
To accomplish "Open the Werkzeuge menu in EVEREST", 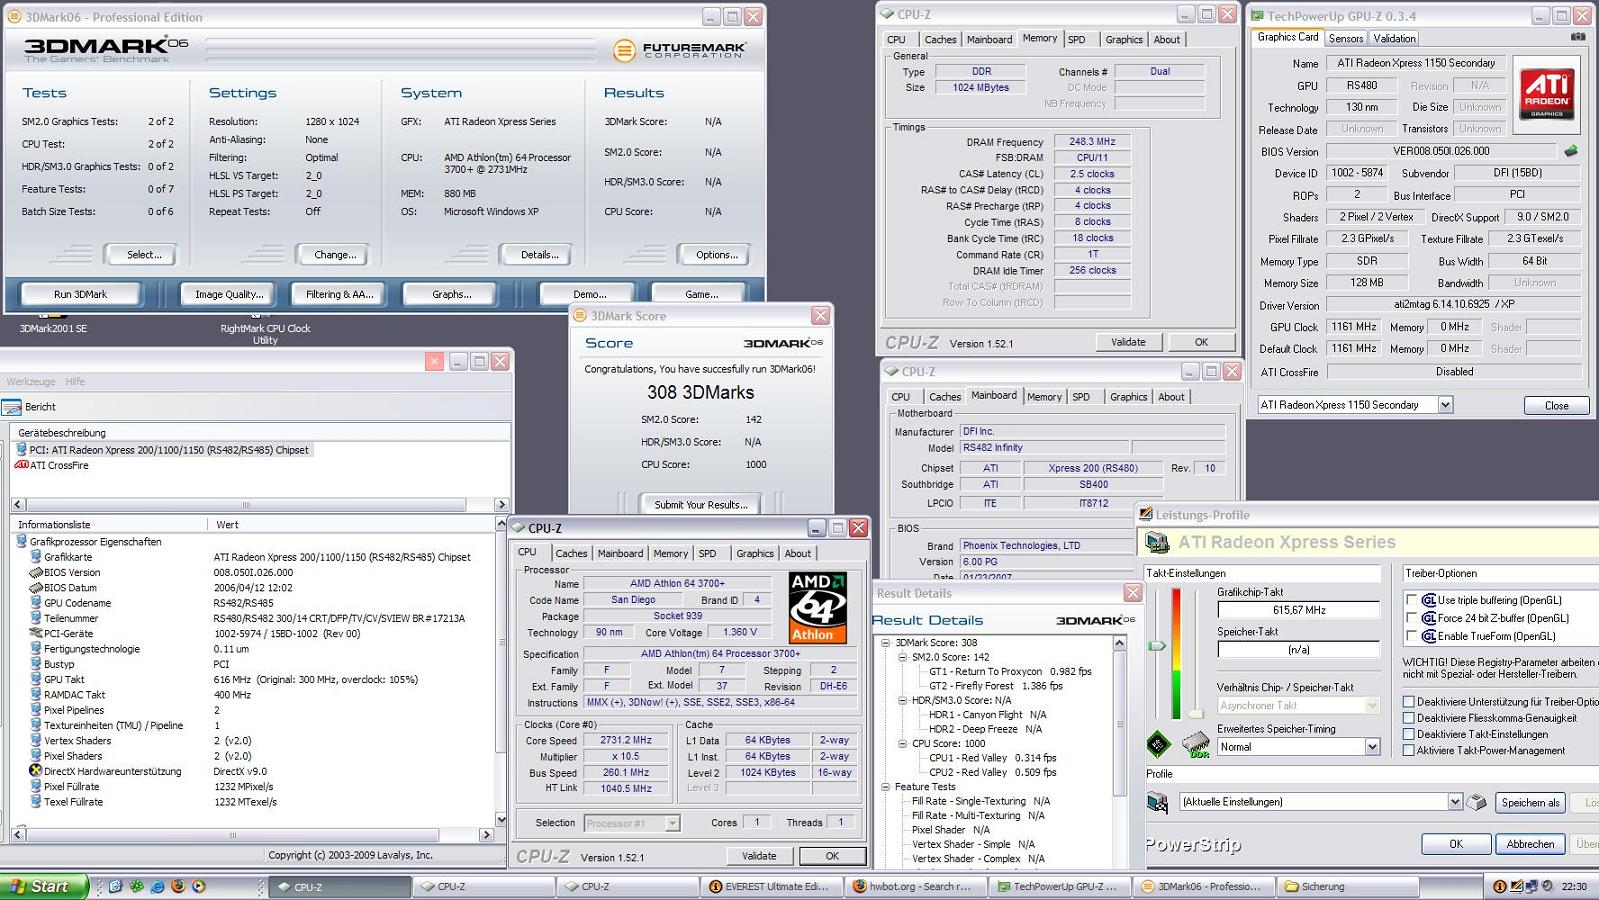I will [31, 381].
